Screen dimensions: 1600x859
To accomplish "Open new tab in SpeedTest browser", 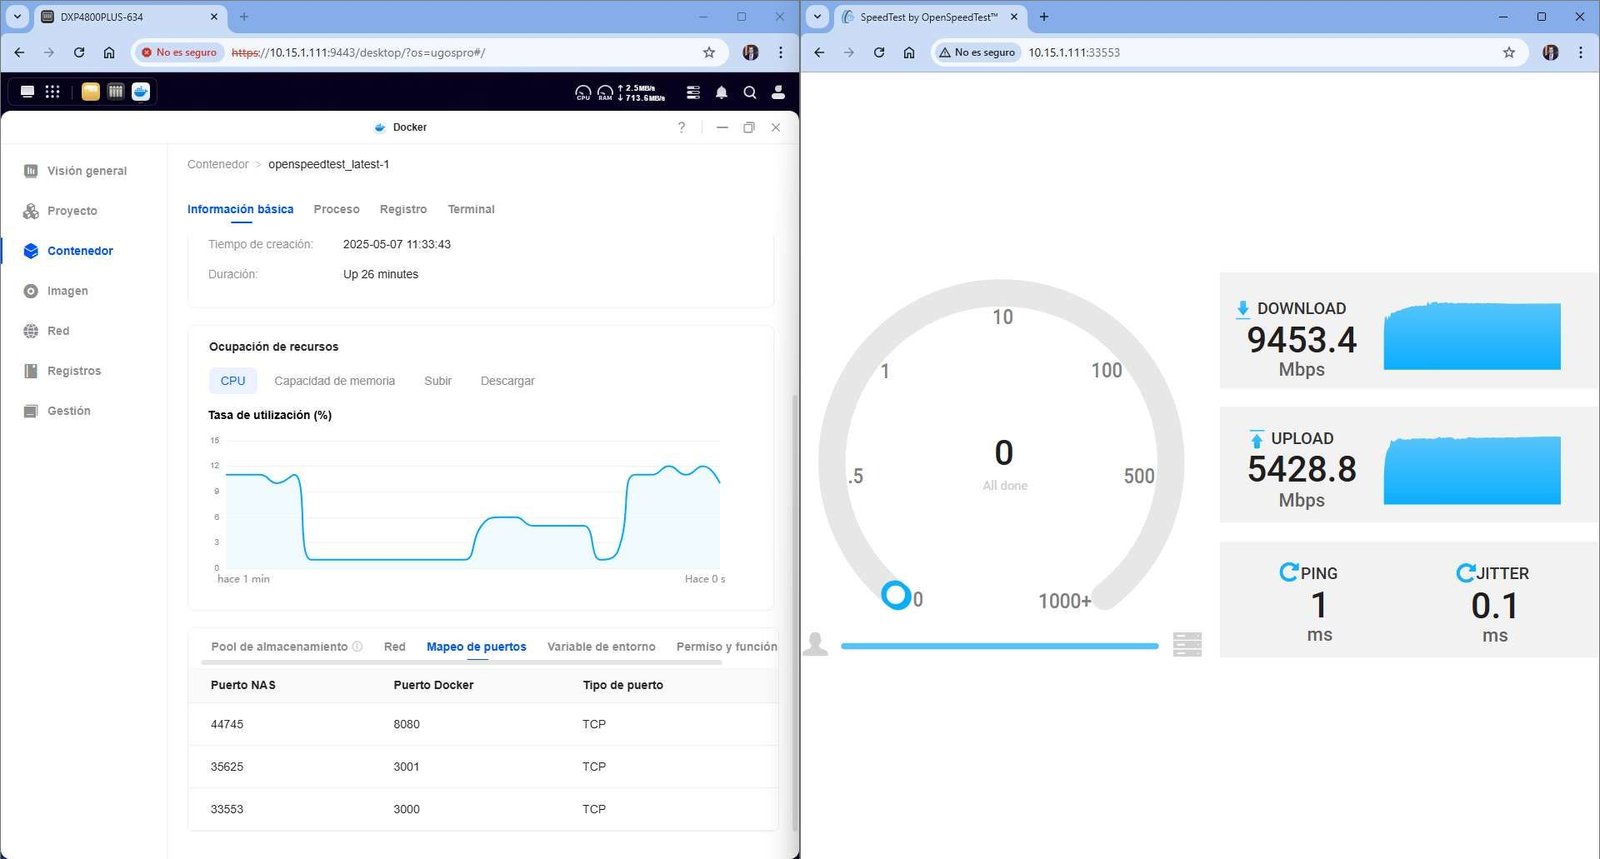I will (1044, 17).
